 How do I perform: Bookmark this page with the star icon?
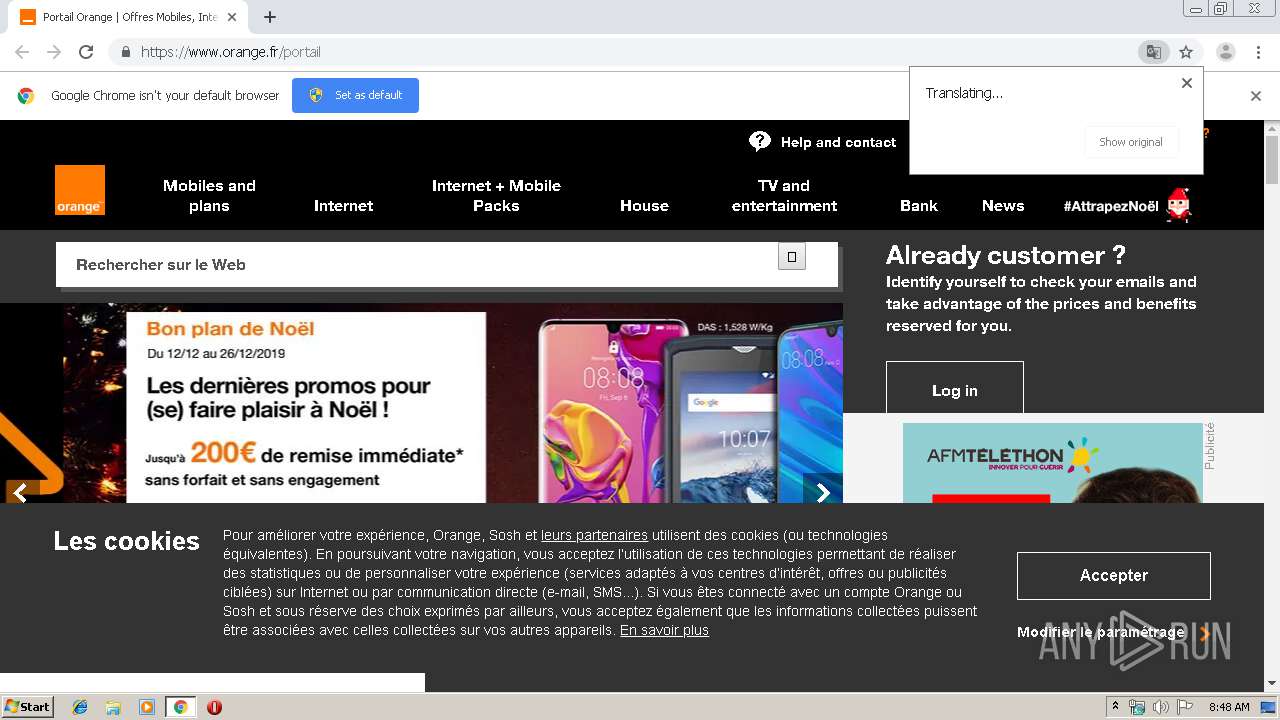(1186, 52)
